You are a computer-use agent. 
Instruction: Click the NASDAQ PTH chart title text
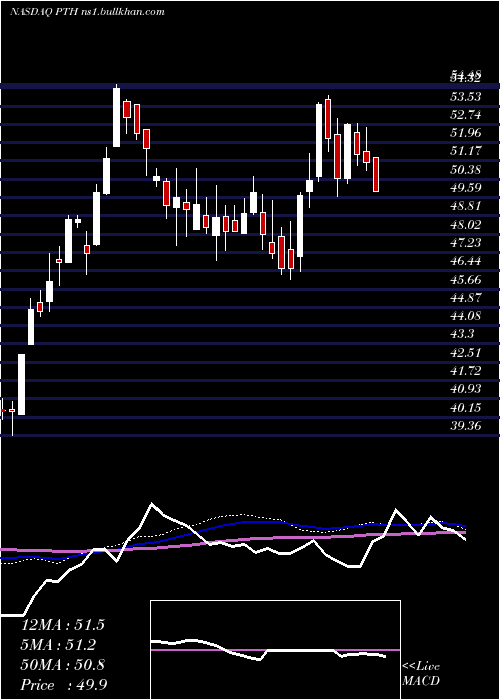point(87,11)
